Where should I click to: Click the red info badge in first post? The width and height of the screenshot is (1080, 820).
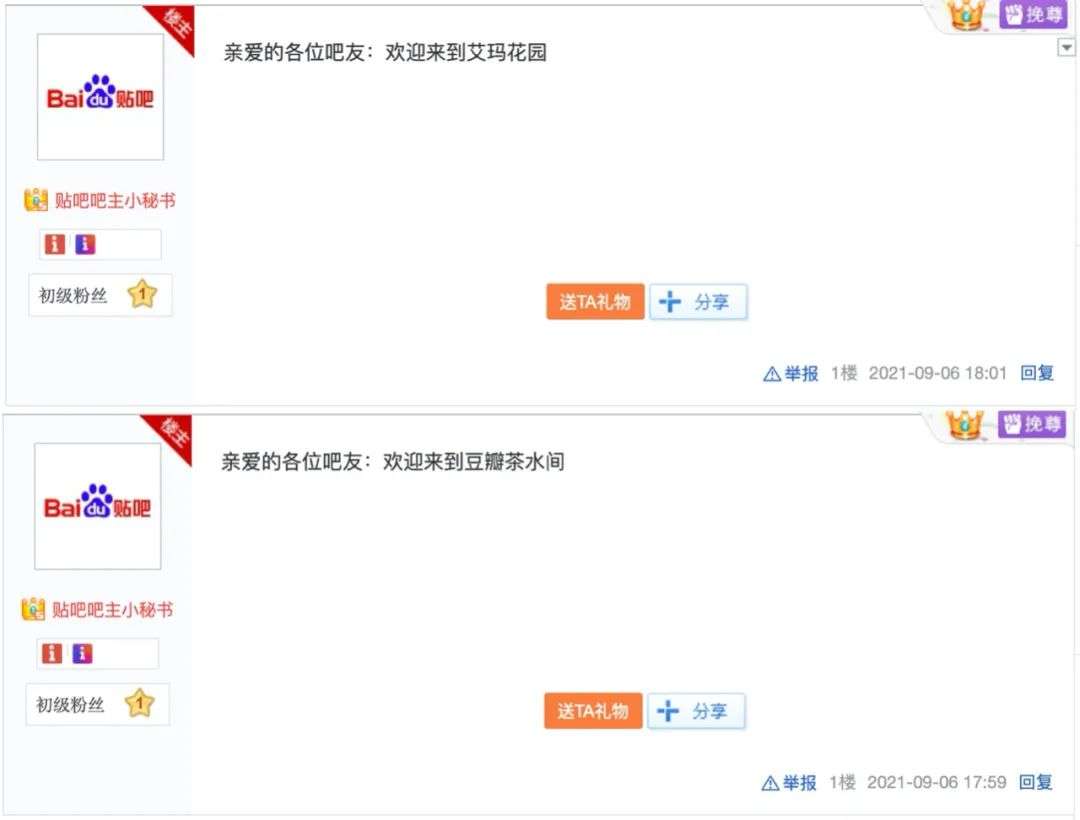(54, 244)
